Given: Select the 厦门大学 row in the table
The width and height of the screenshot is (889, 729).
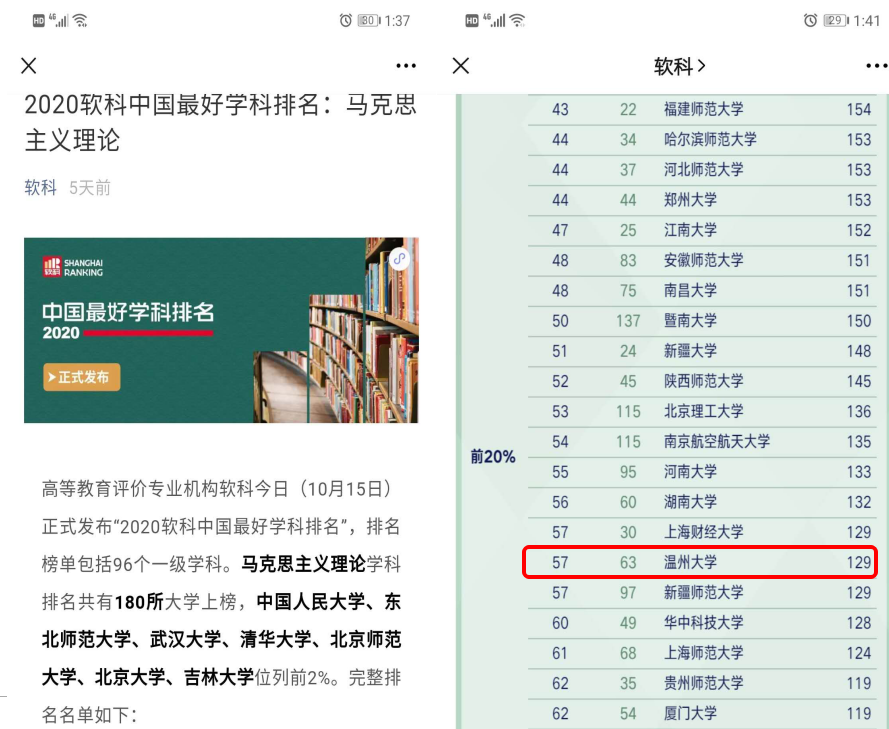Looking at the screenshot, I should (700, 713).
